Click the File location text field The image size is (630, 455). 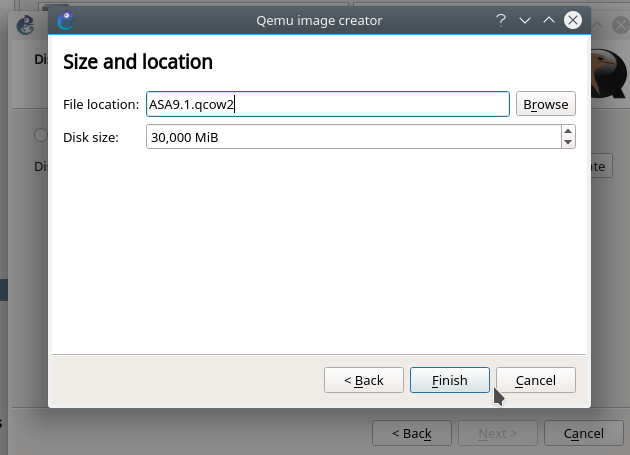tap(327, 104)
